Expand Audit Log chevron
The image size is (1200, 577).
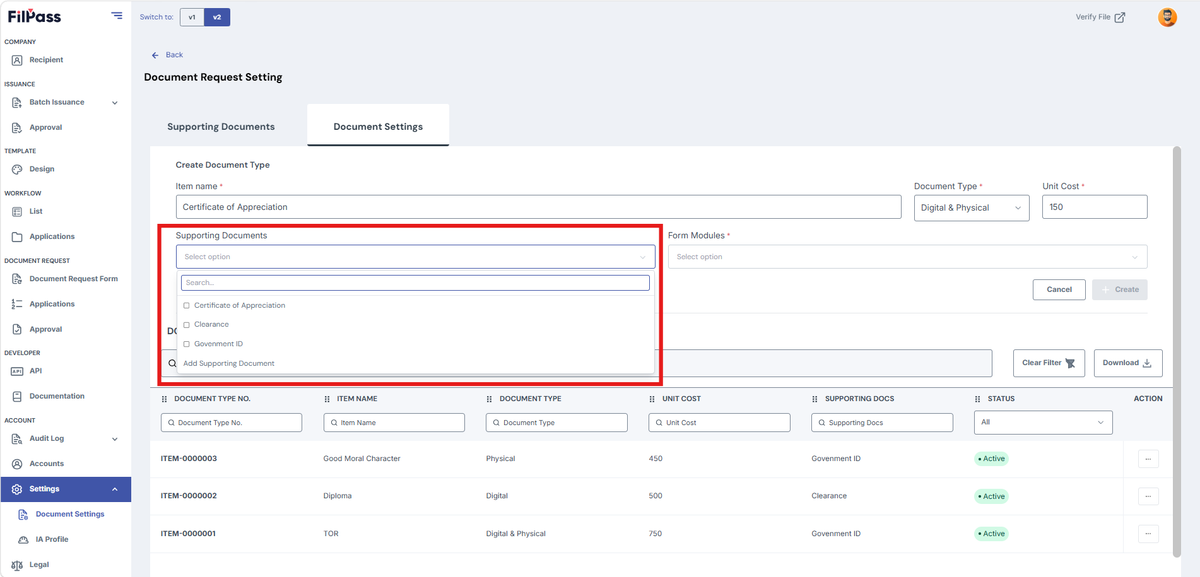pyautogui.click(x=114, y=439)
